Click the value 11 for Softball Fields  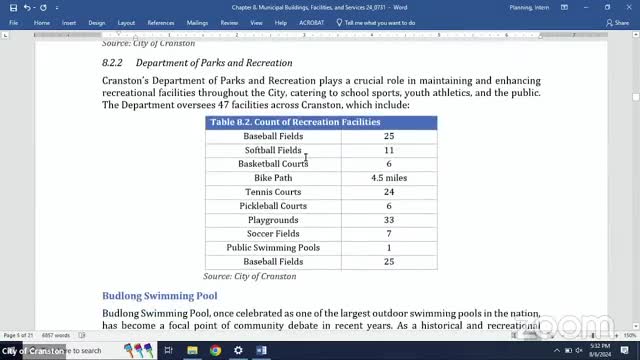[389, 150]
